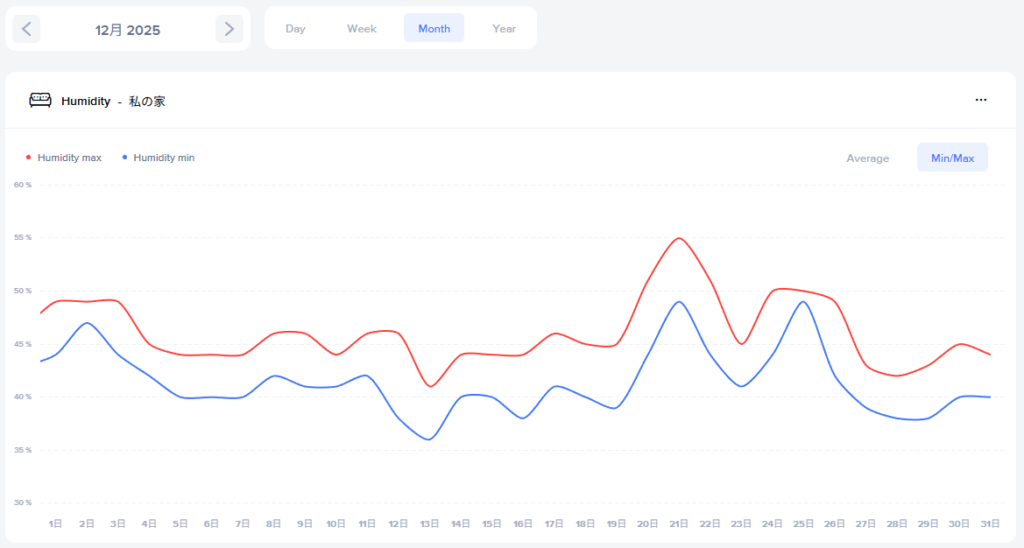Screen dimensions: 1024x548
Task: Click the blue Humidity min legend dot
Action: coord(124,158)
